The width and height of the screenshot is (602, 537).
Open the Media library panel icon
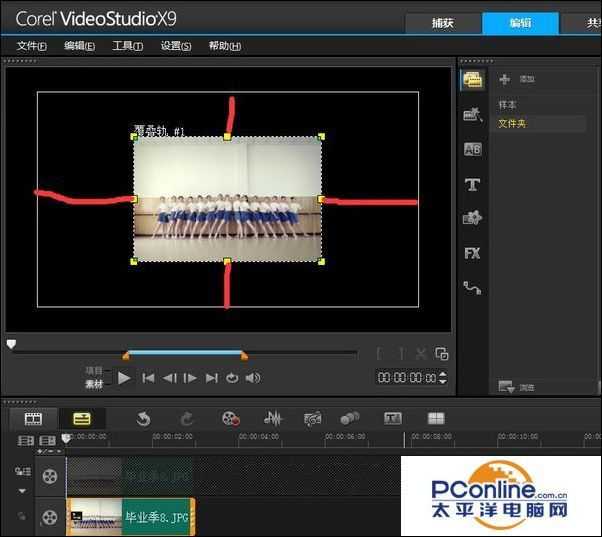click(472, 80)
